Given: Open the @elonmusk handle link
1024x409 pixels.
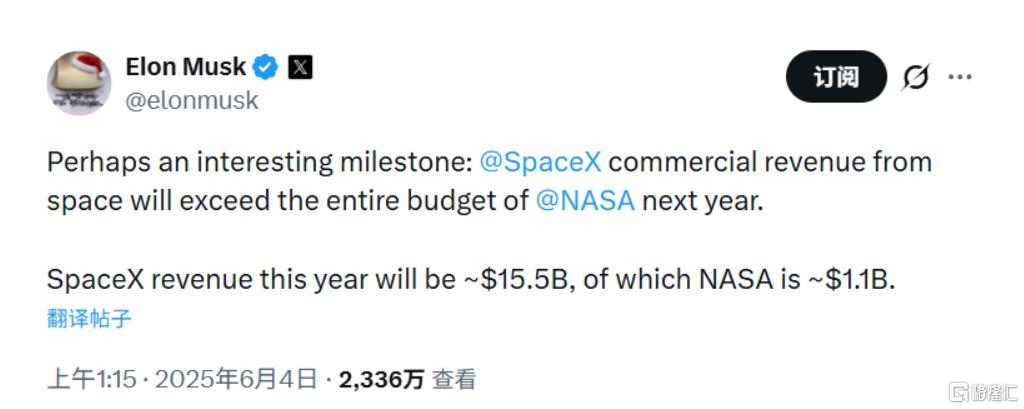Looking at the screenshot, I should coord(192,100).
